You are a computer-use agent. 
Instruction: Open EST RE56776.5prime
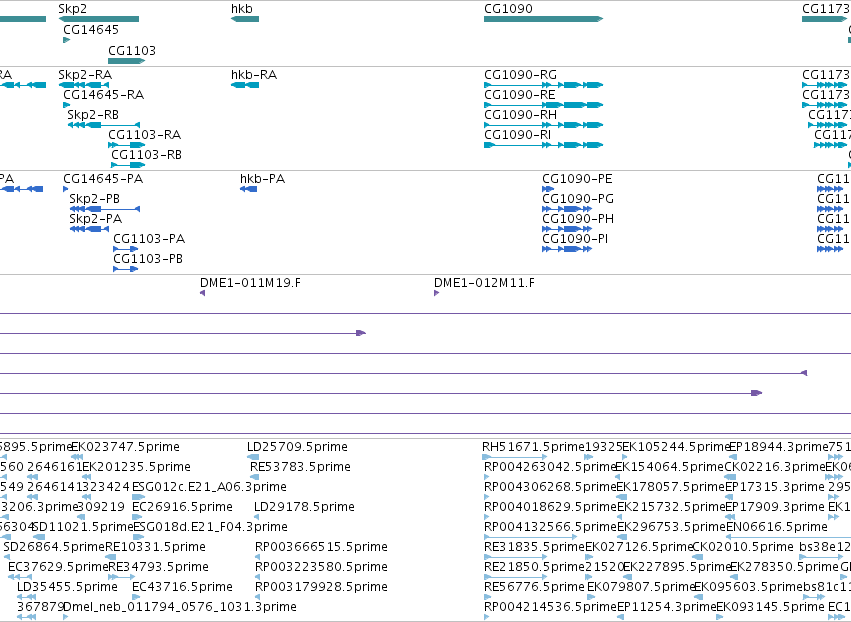[534, 587]
